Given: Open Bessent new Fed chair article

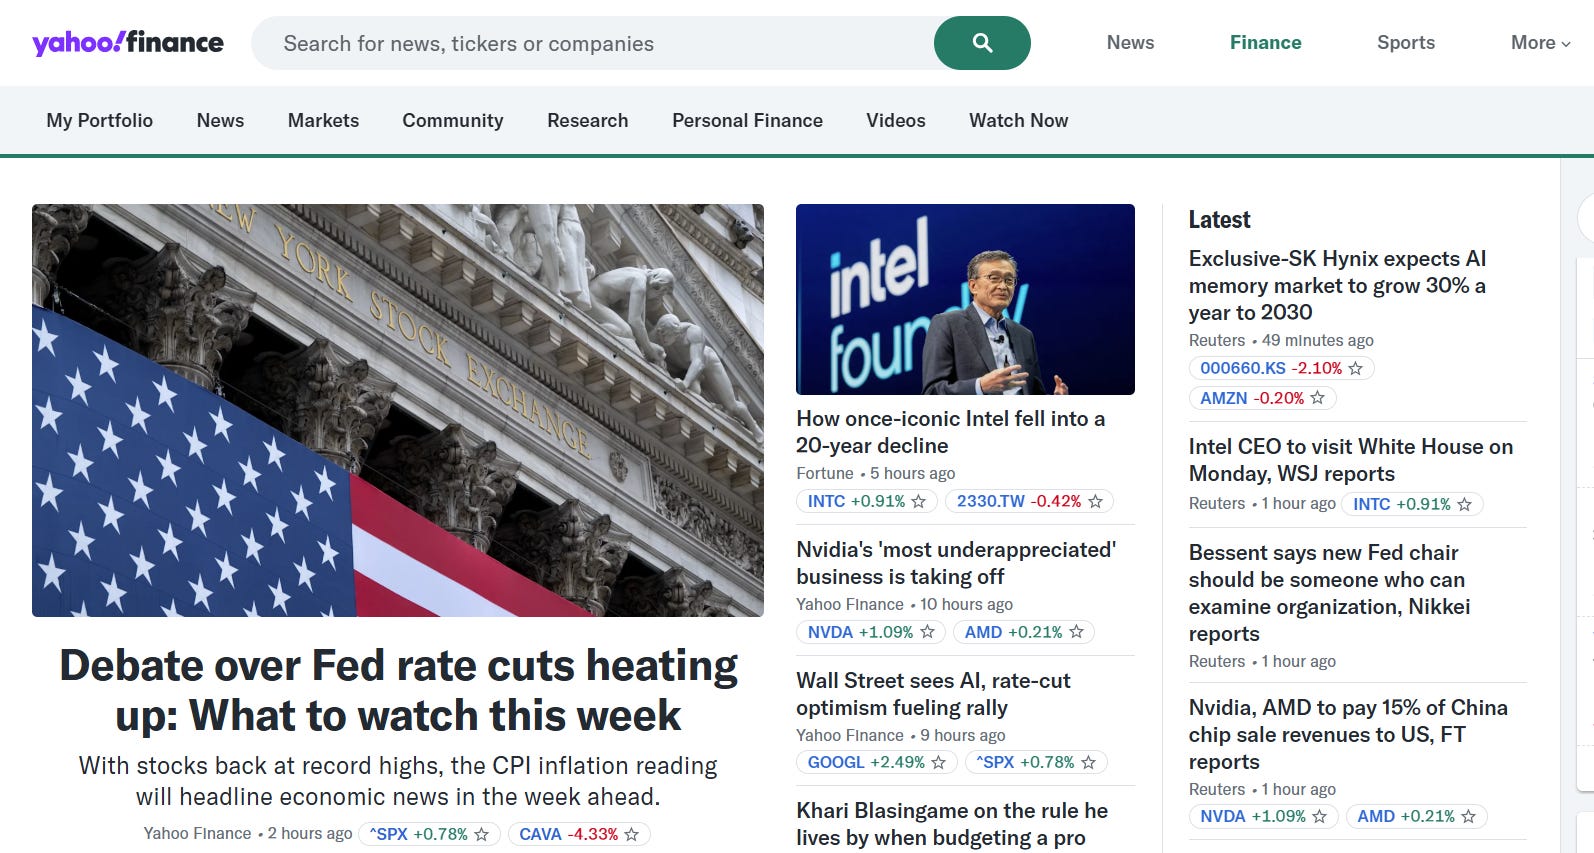Looking at the screenshot, I should tap(1329, 593).
